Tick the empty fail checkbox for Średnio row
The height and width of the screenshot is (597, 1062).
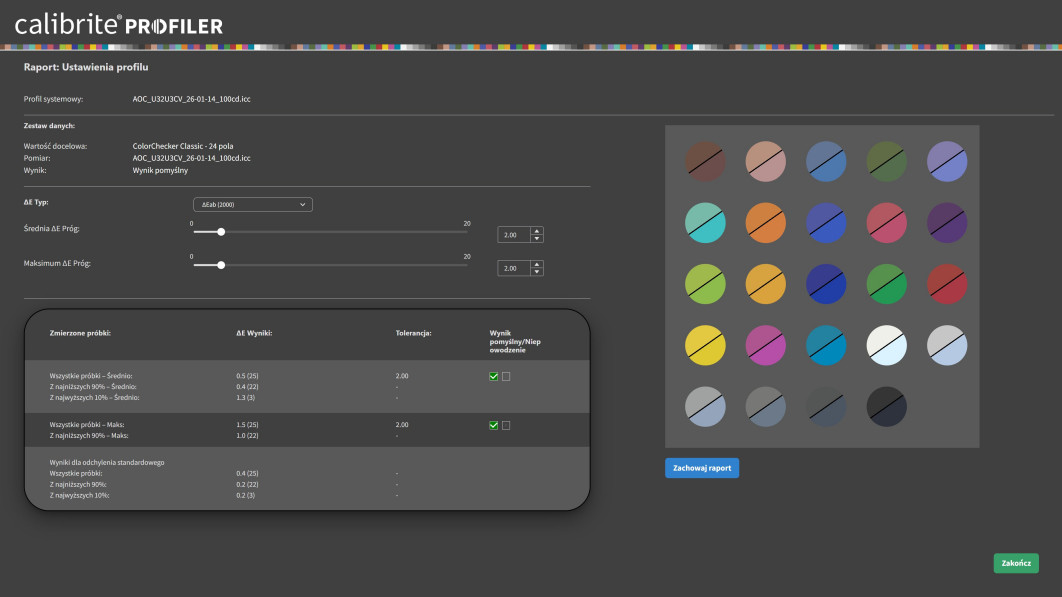click(x=506, y=376)
